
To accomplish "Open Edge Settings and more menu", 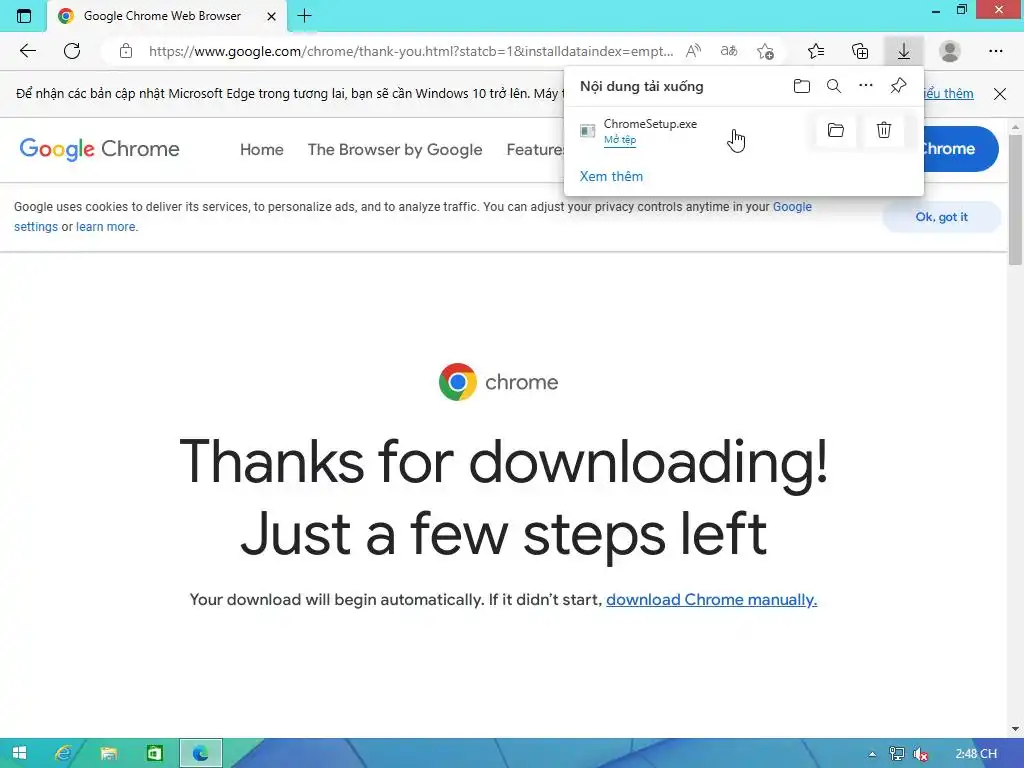I will click(x=995, y=51).
